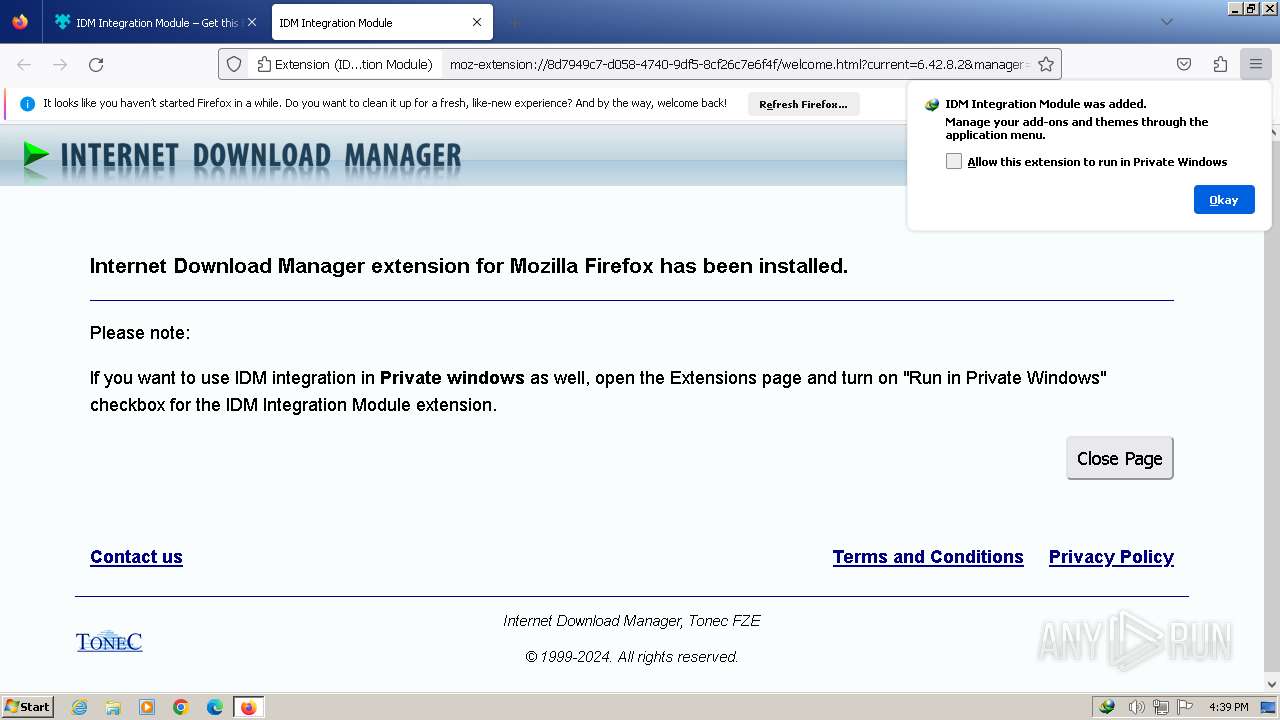The width and height of the screenshot is (1280, 720).
Task: Click the © 1999-2024 copyright text
Action: point(632,657)
